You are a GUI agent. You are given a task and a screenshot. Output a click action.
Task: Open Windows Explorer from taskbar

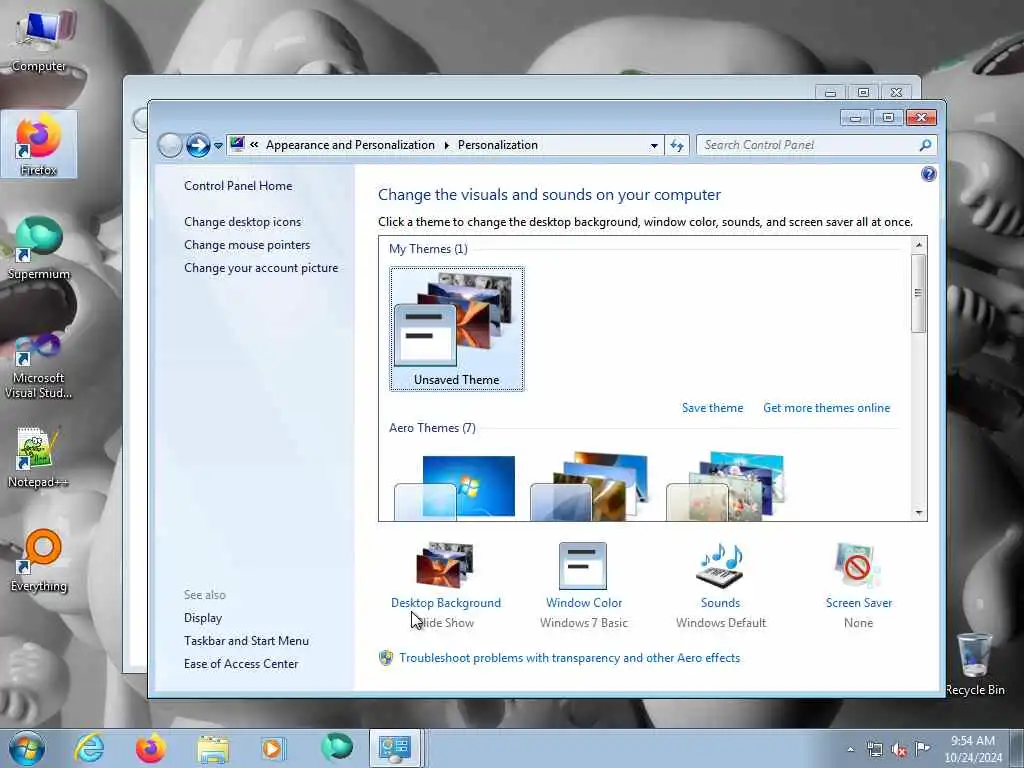coord(212,749)
